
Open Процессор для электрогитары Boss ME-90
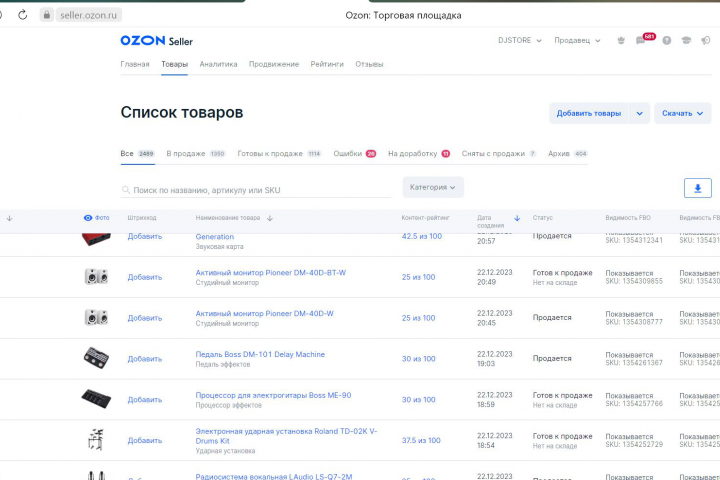273,395
